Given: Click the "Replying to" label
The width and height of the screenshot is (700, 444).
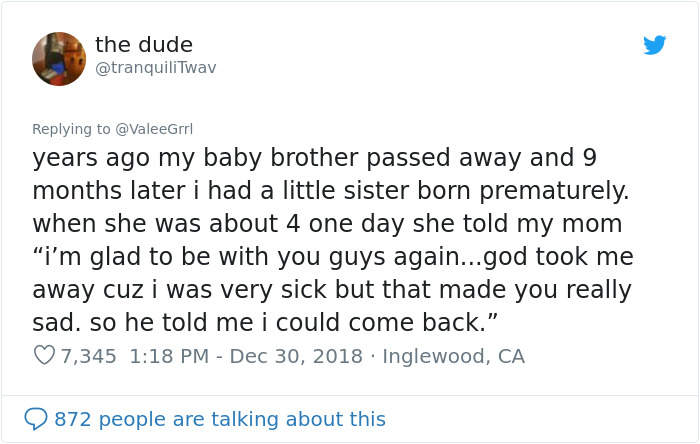Looking at the screenshot, I should click(71, 128).
